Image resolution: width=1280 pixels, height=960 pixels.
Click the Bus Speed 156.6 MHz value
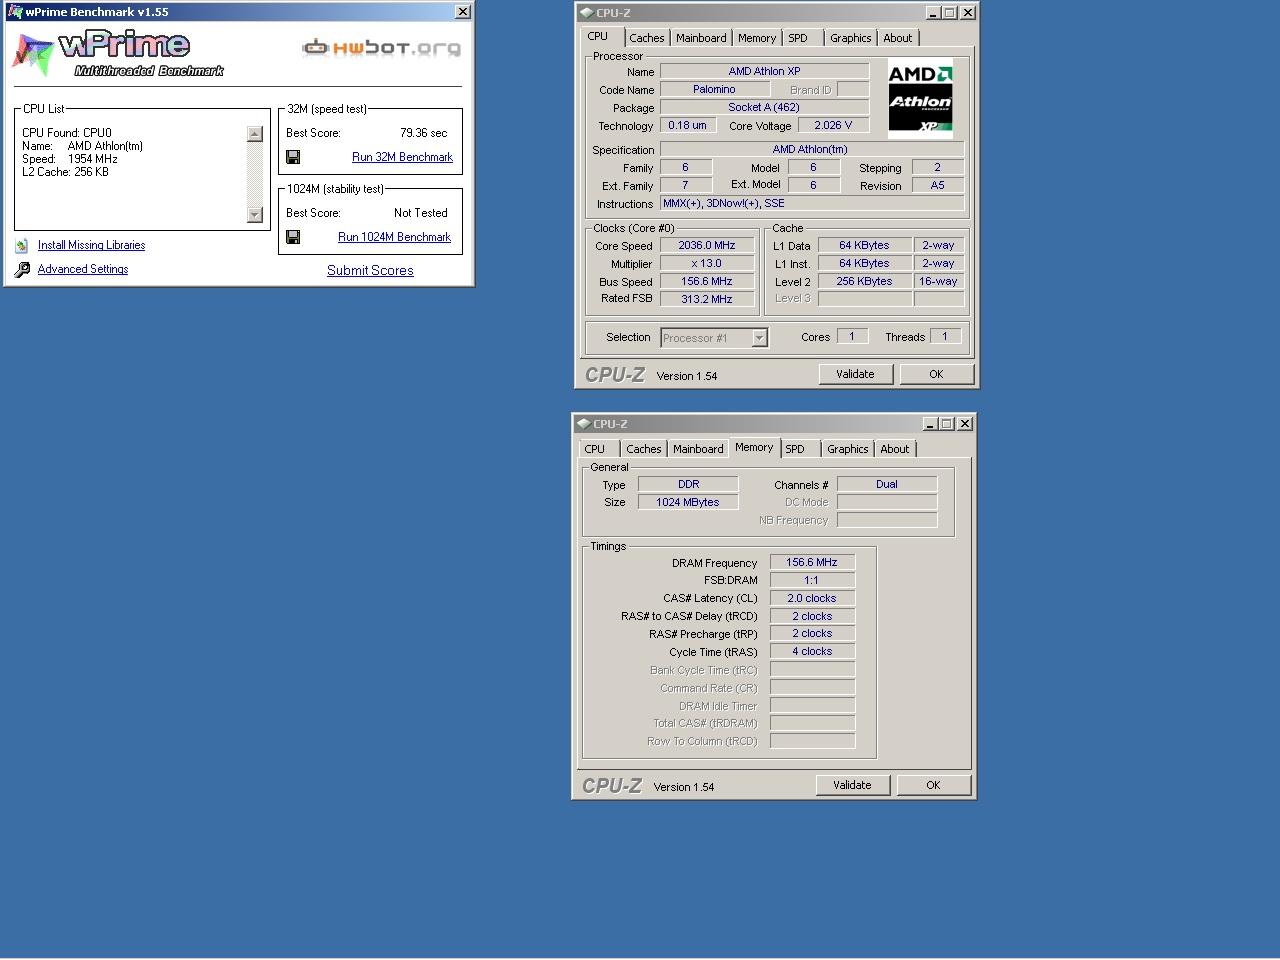707,282
